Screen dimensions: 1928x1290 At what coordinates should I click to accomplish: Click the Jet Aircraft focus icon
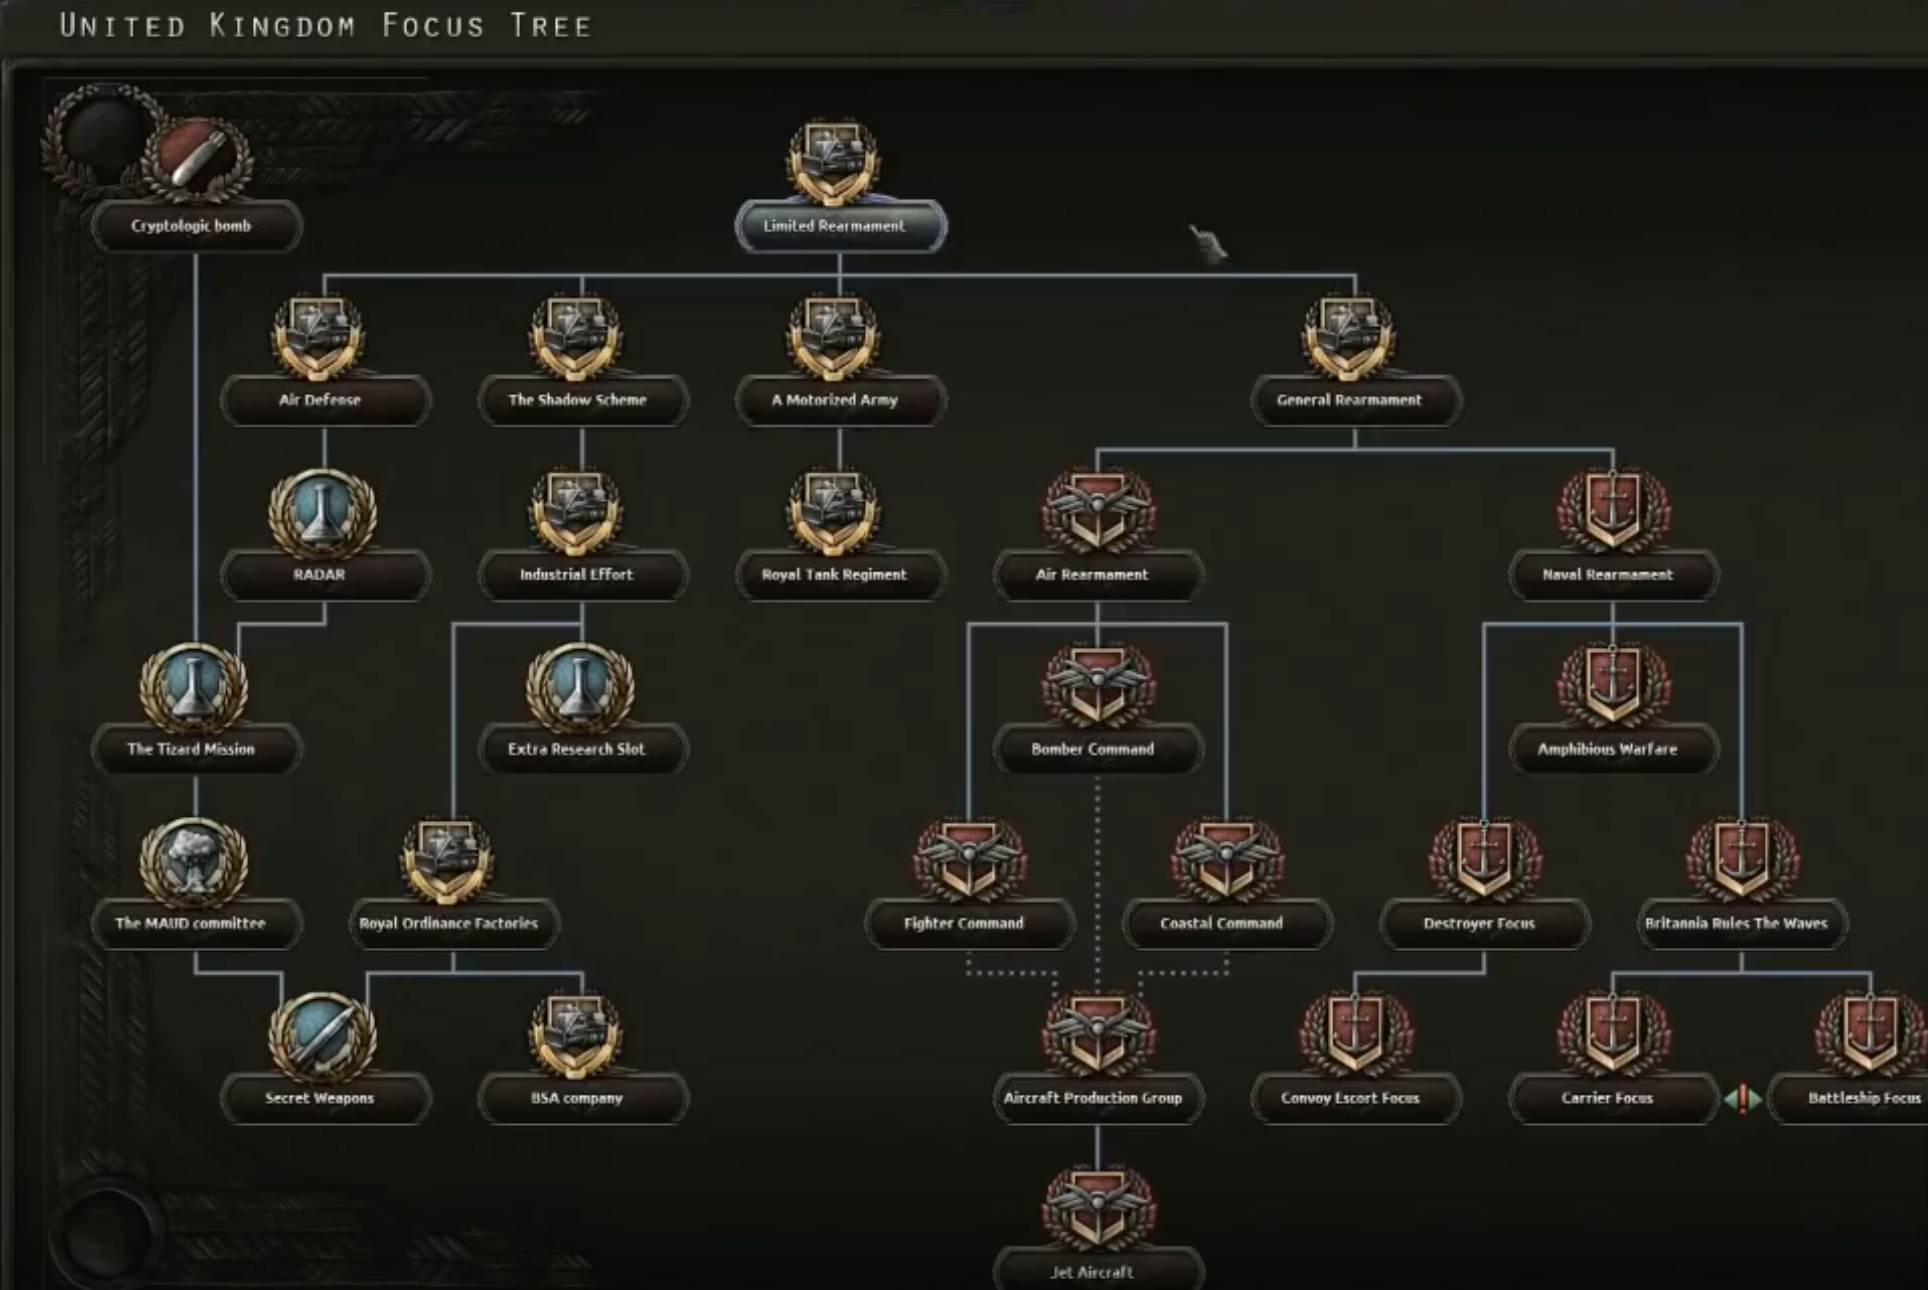tap(1097, 1210)
